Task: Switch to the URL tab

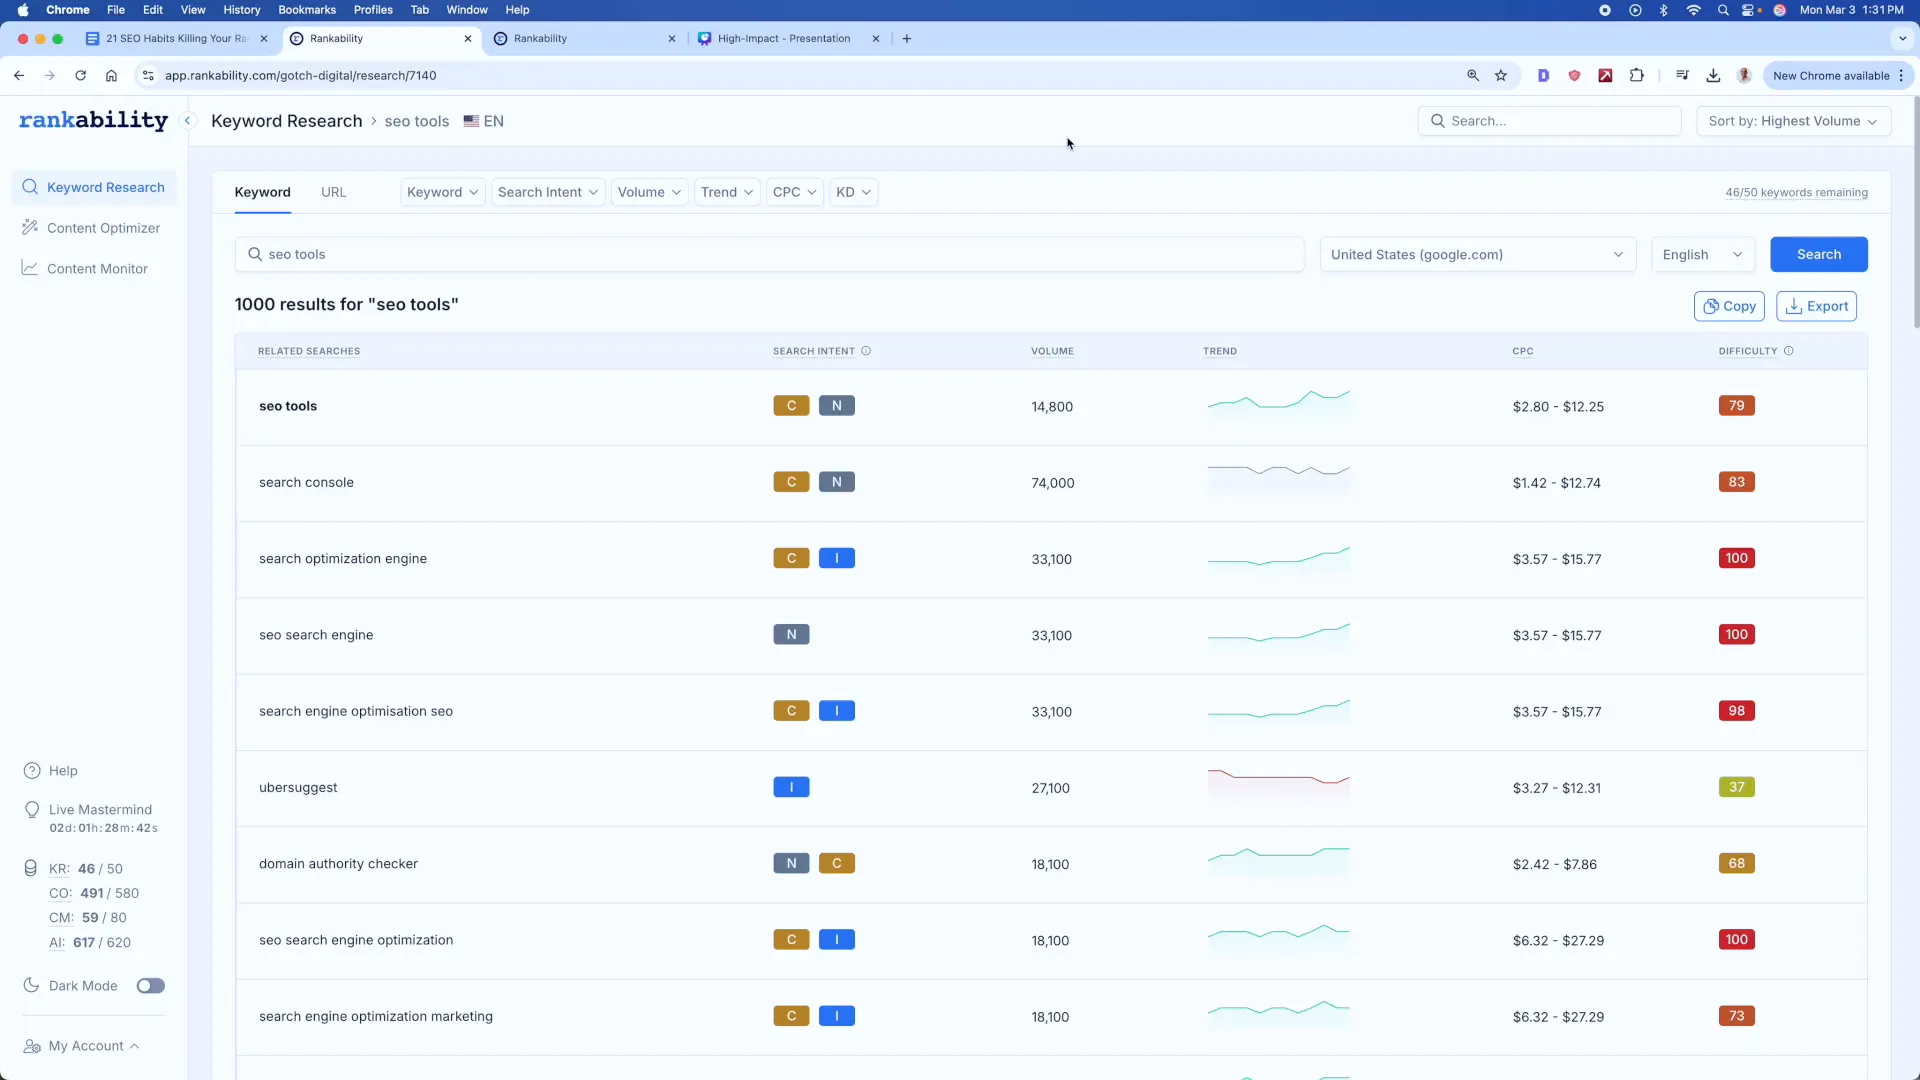Action: (334, 192)
